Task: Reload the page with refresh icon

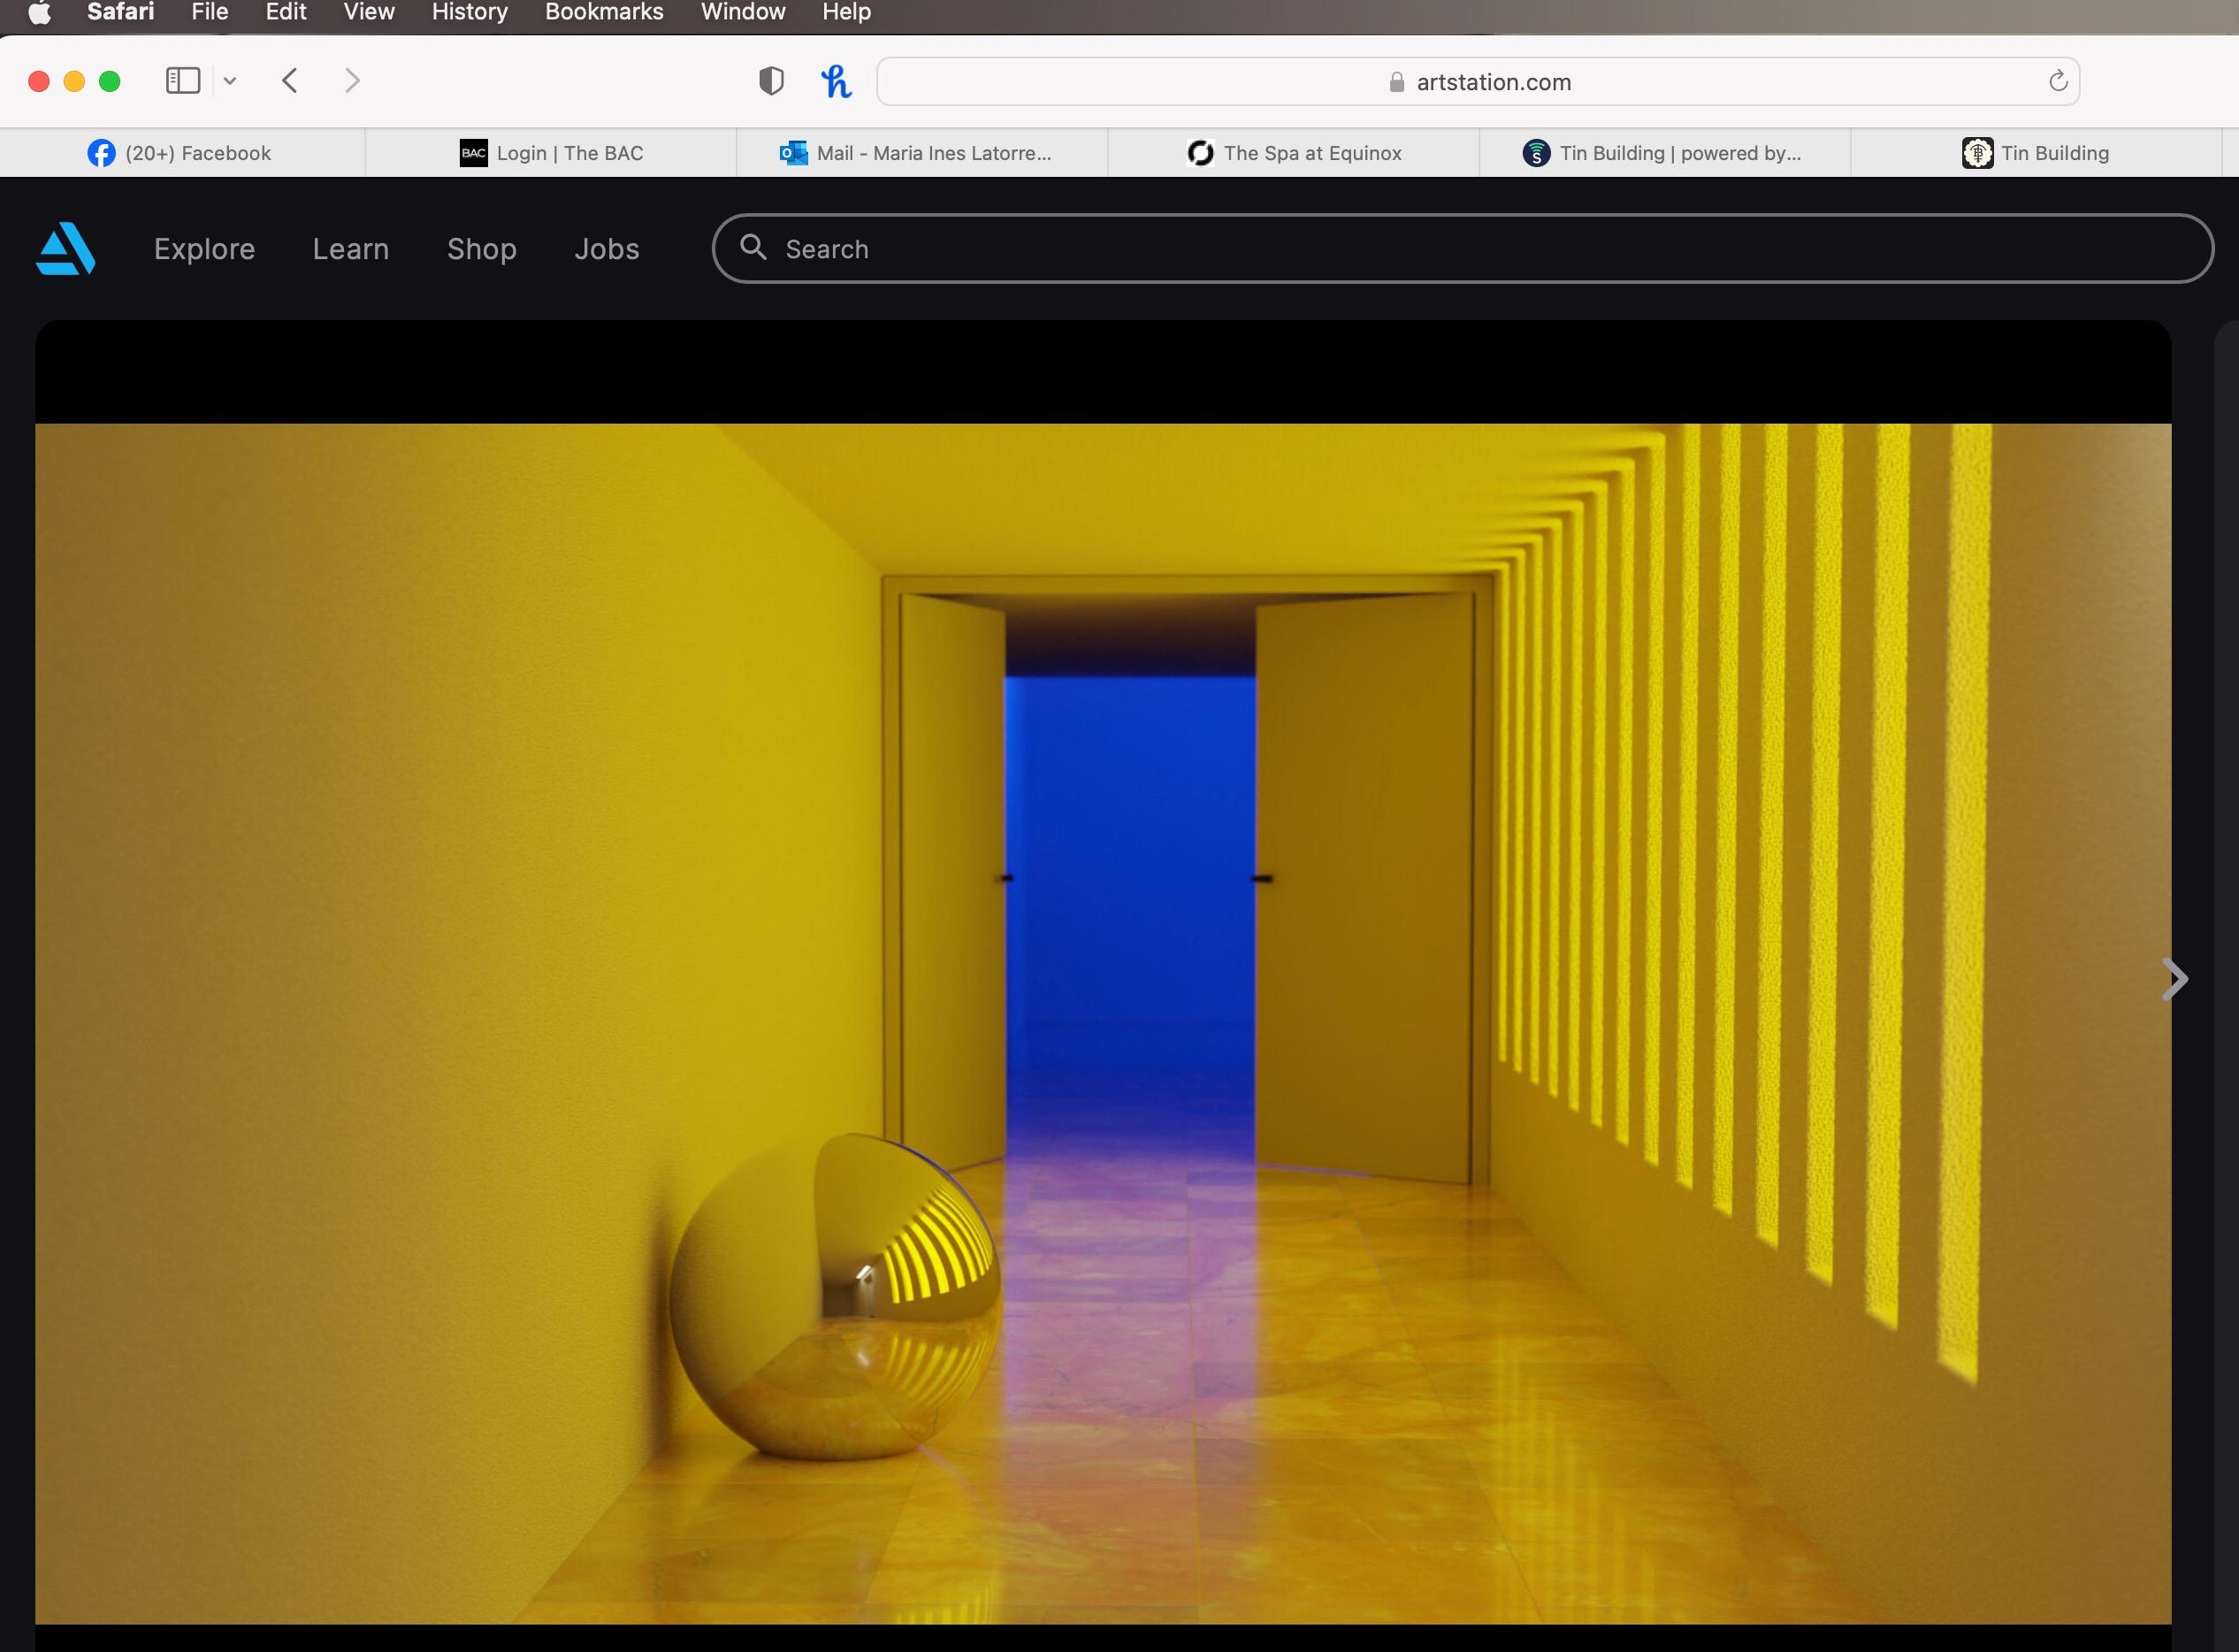Action: (x=2057, y=81)
